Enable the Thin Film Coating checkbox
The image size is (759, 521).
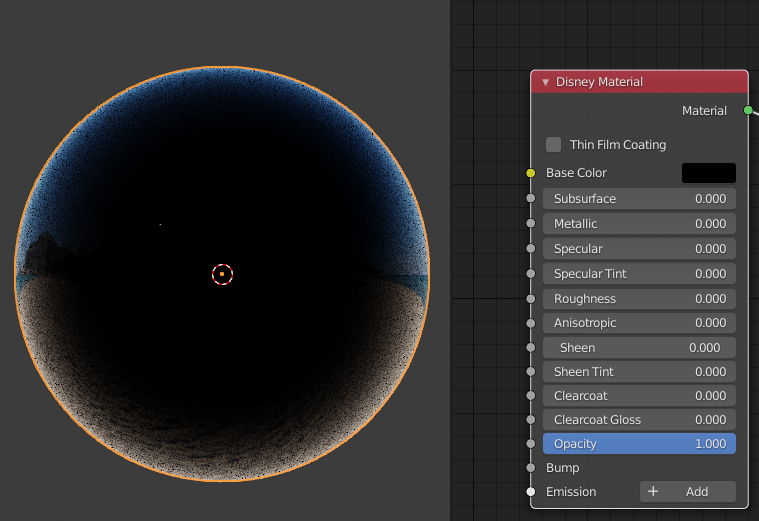pos(554,145)
